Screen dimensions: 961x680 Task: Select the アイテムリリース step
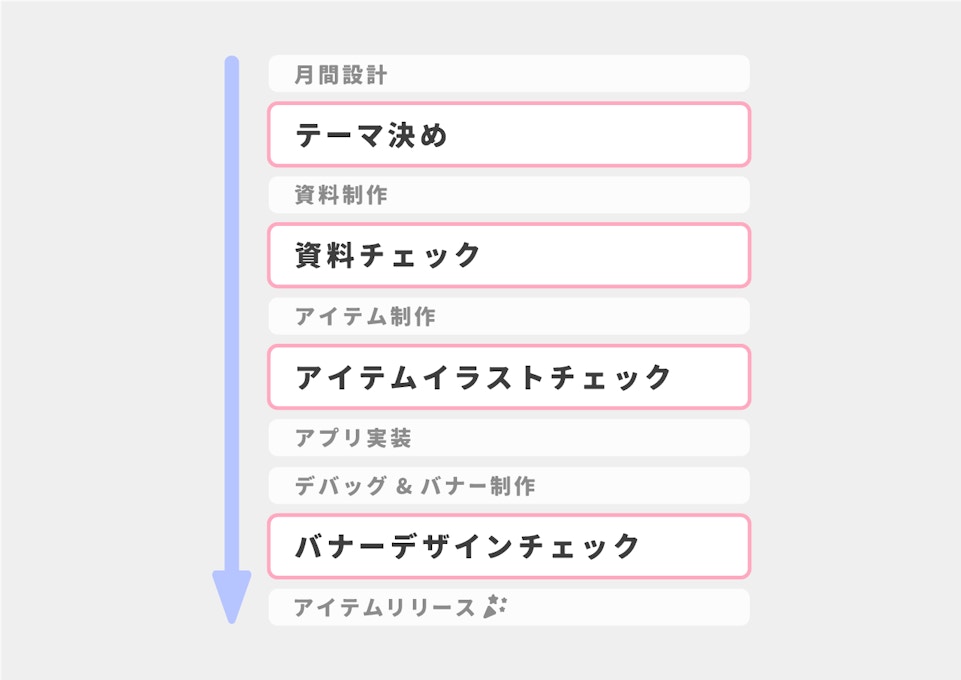[508, 607]
